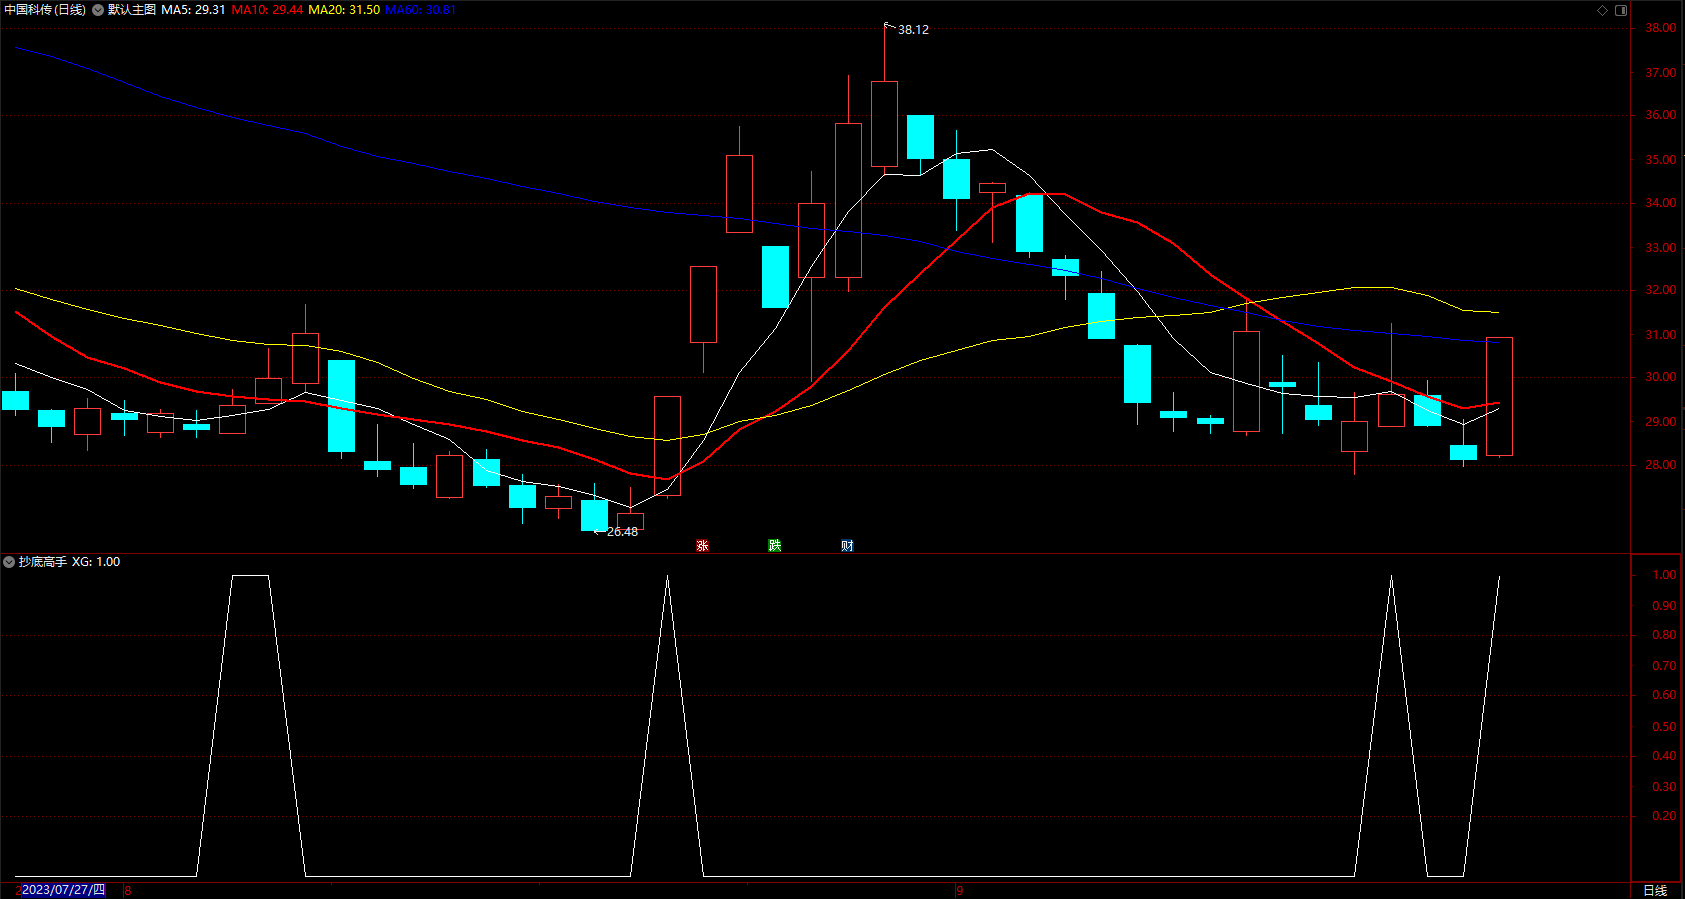Viewport: 1685px width, 899px height.
Task: Click the 31.00 price axis label
Action: click(1661, 335)
